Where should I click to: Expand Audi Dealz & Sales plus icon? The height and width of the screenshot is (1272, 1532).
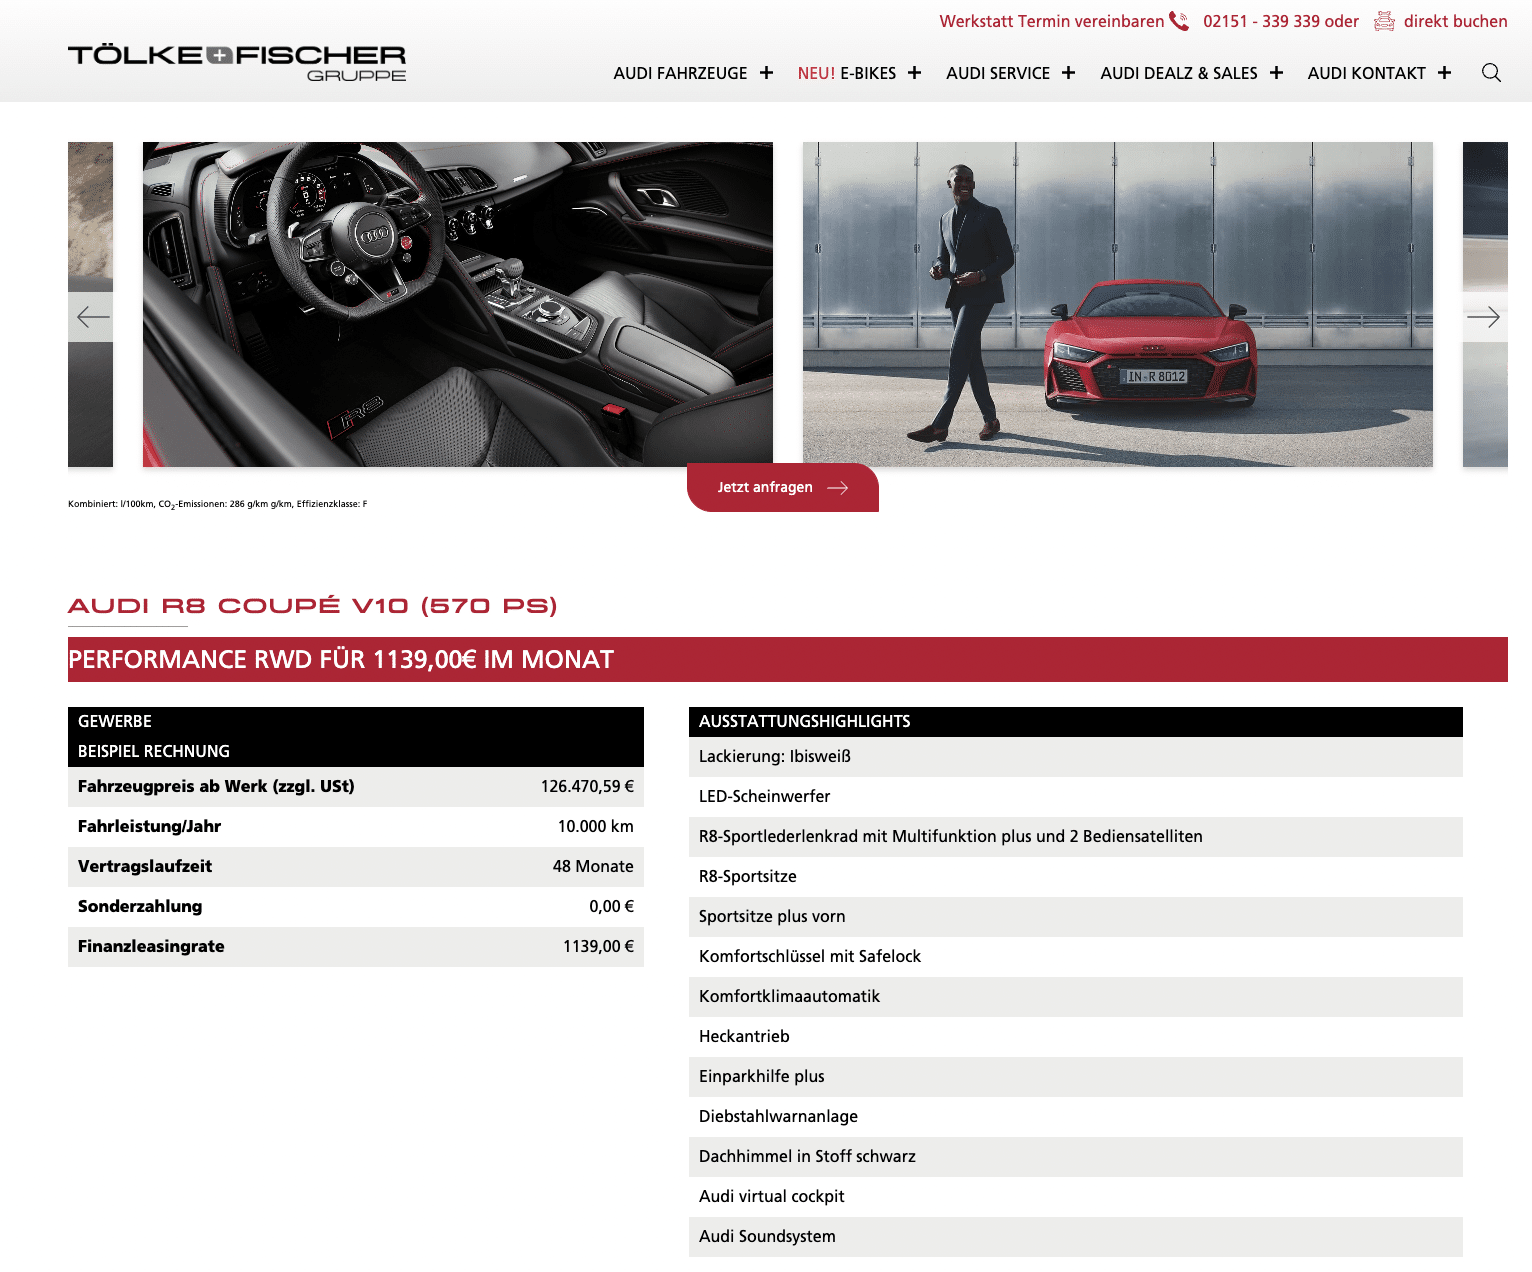click(x=1276, y=73)
